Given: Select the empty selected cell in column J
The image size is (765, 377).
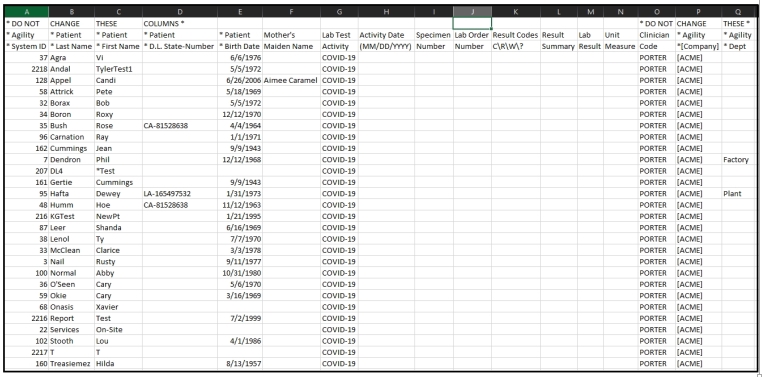Looking at the screenshot, I should 472,23.
